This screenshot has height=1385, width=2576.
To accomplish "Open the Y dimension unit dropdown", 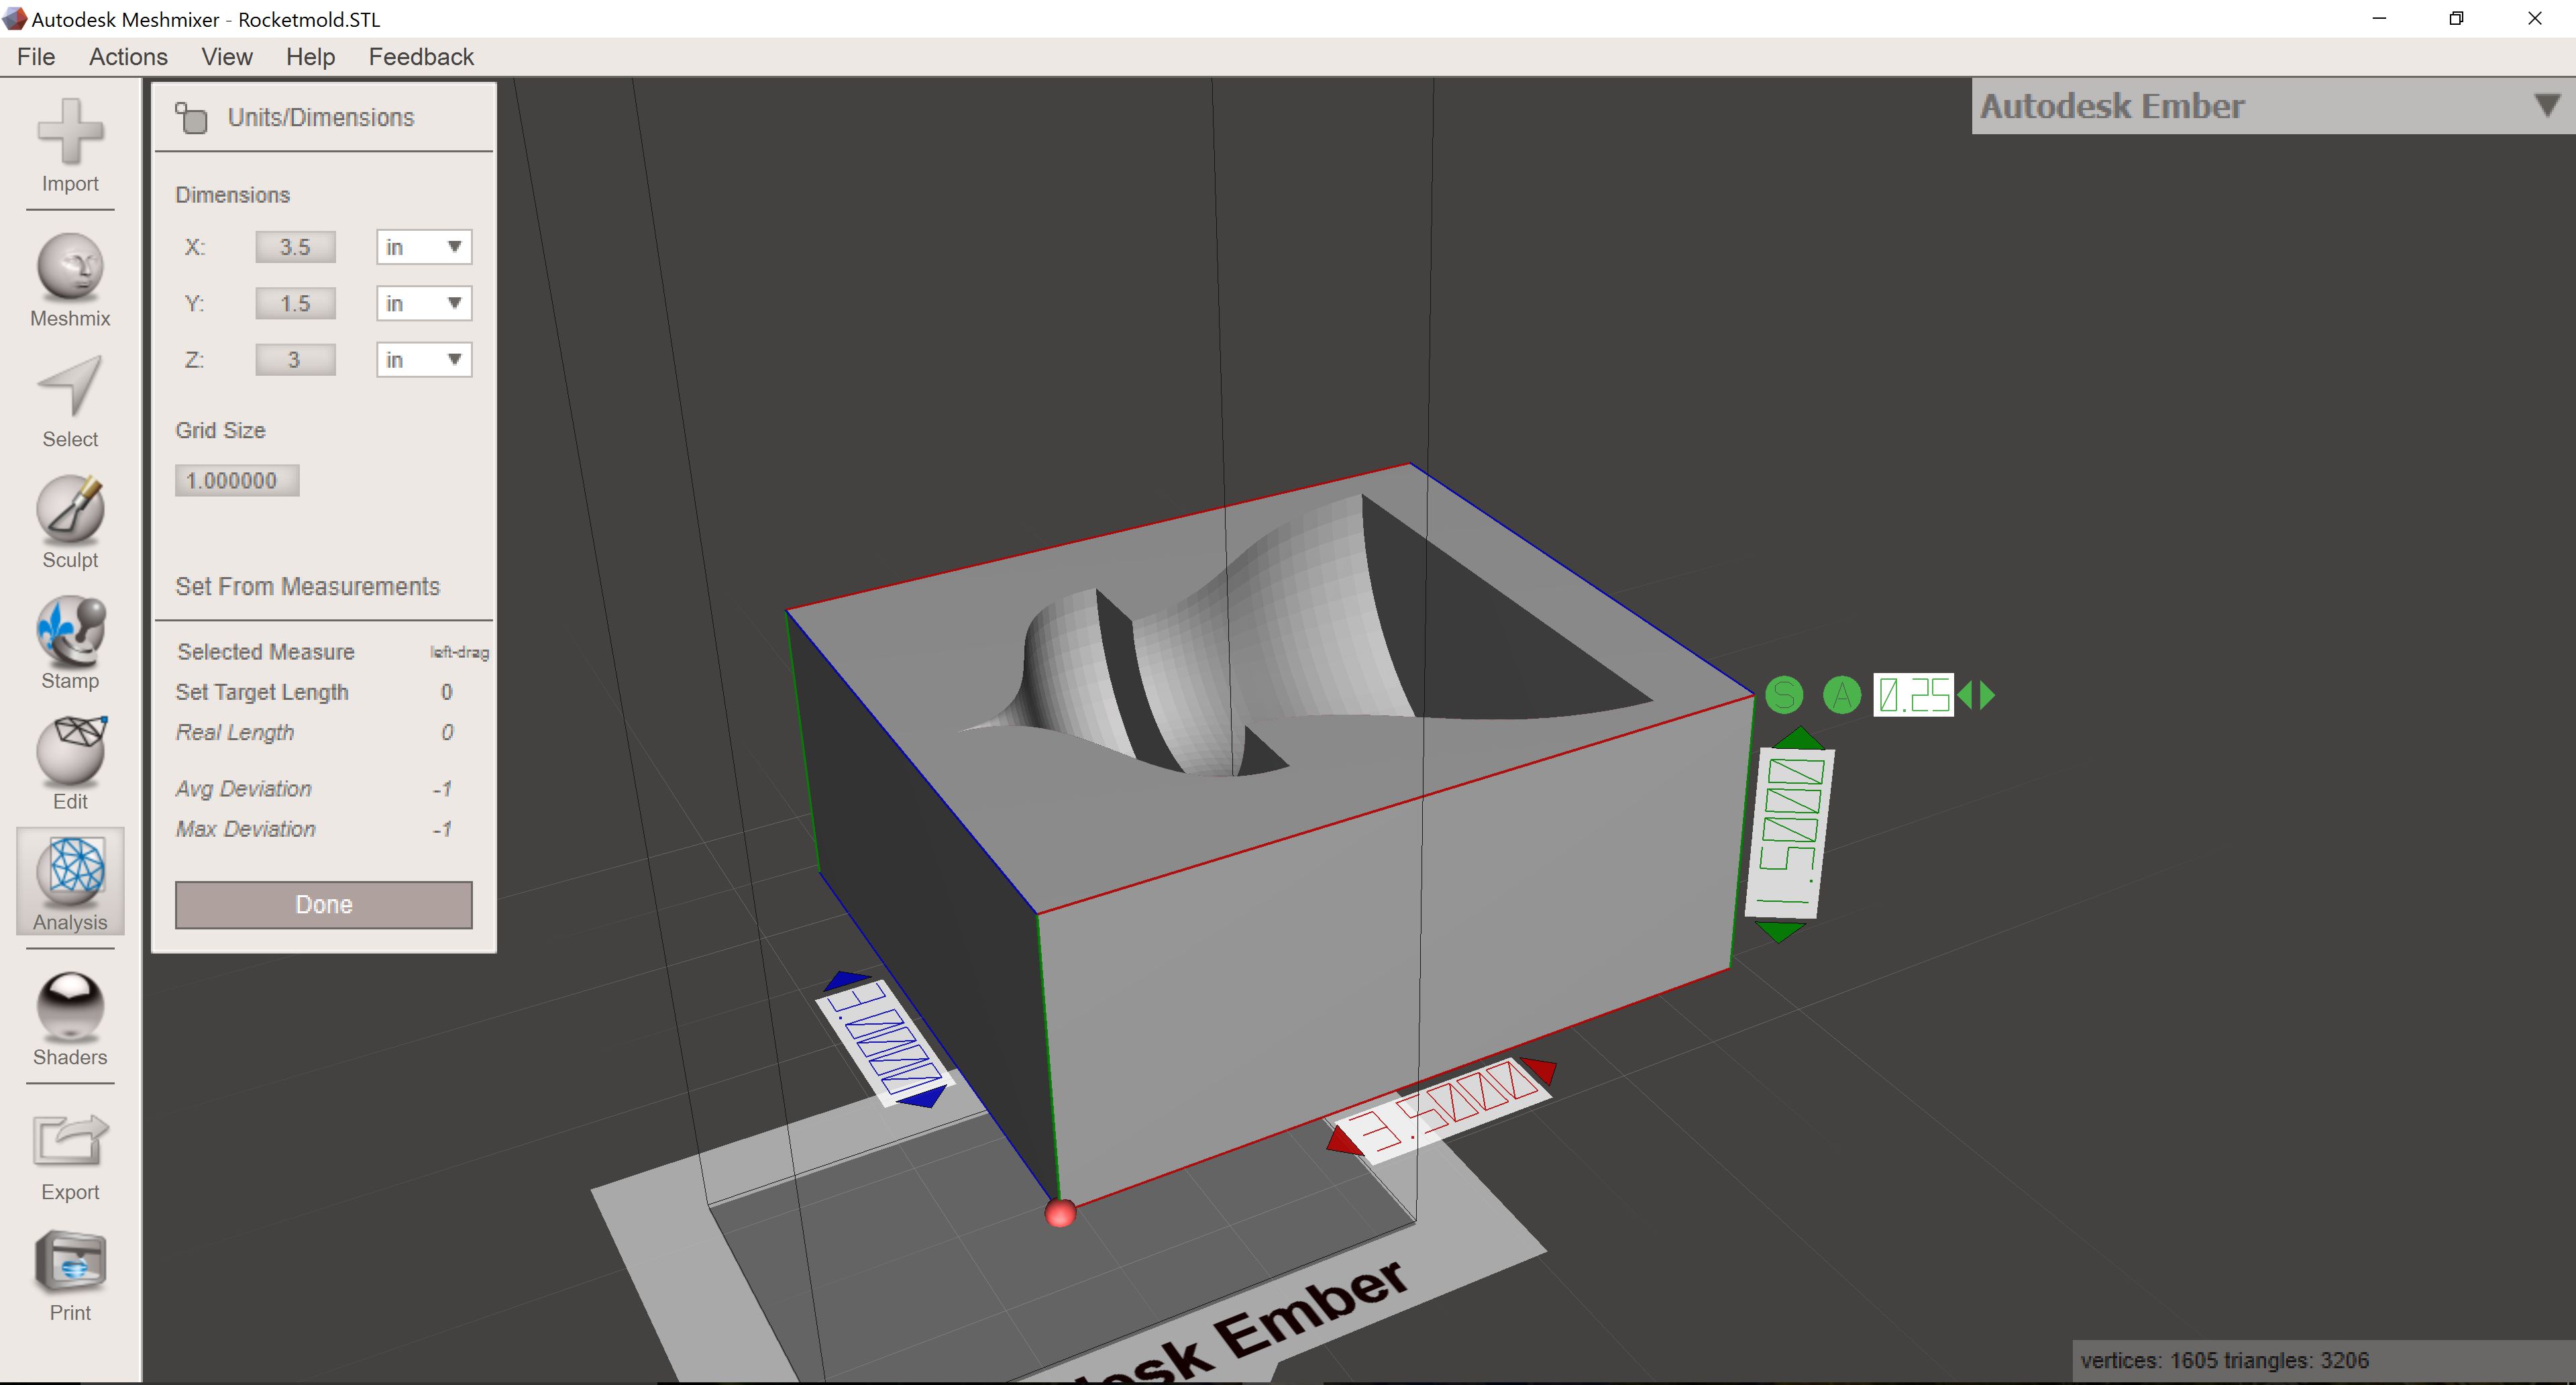I will (424, 303).
